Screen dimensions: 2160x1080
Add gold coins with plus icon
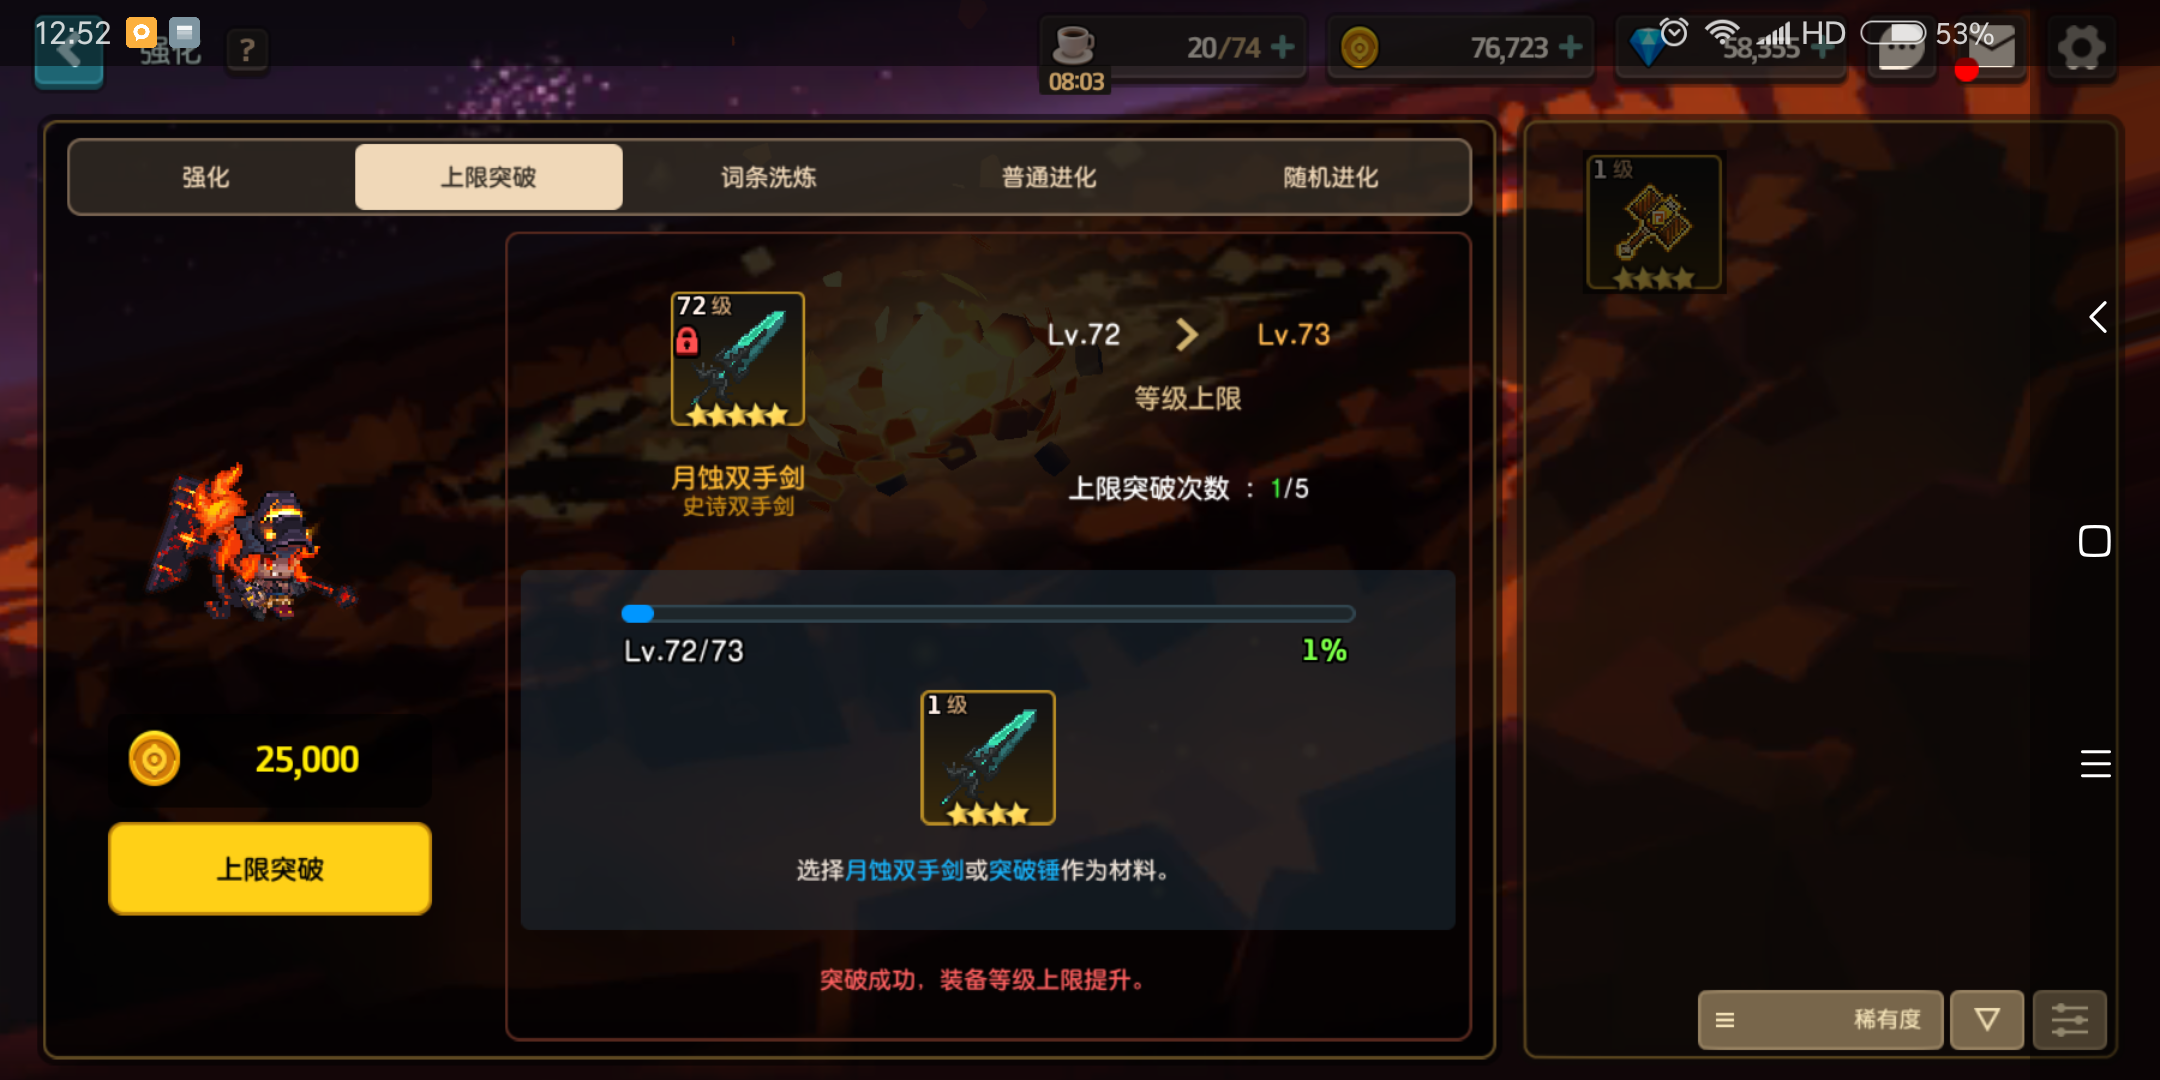click(x=1571, y=47)
